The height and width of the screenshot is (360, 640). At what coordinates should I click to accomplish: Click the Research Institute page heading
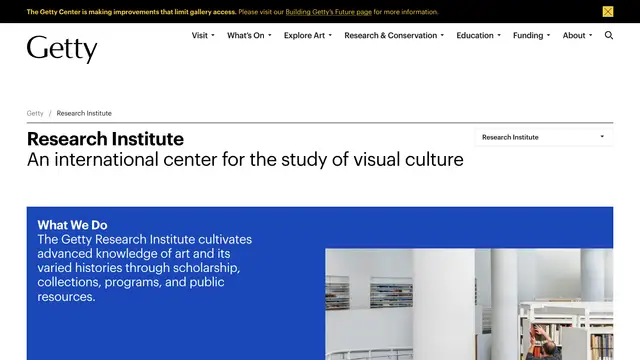(105, 139)
